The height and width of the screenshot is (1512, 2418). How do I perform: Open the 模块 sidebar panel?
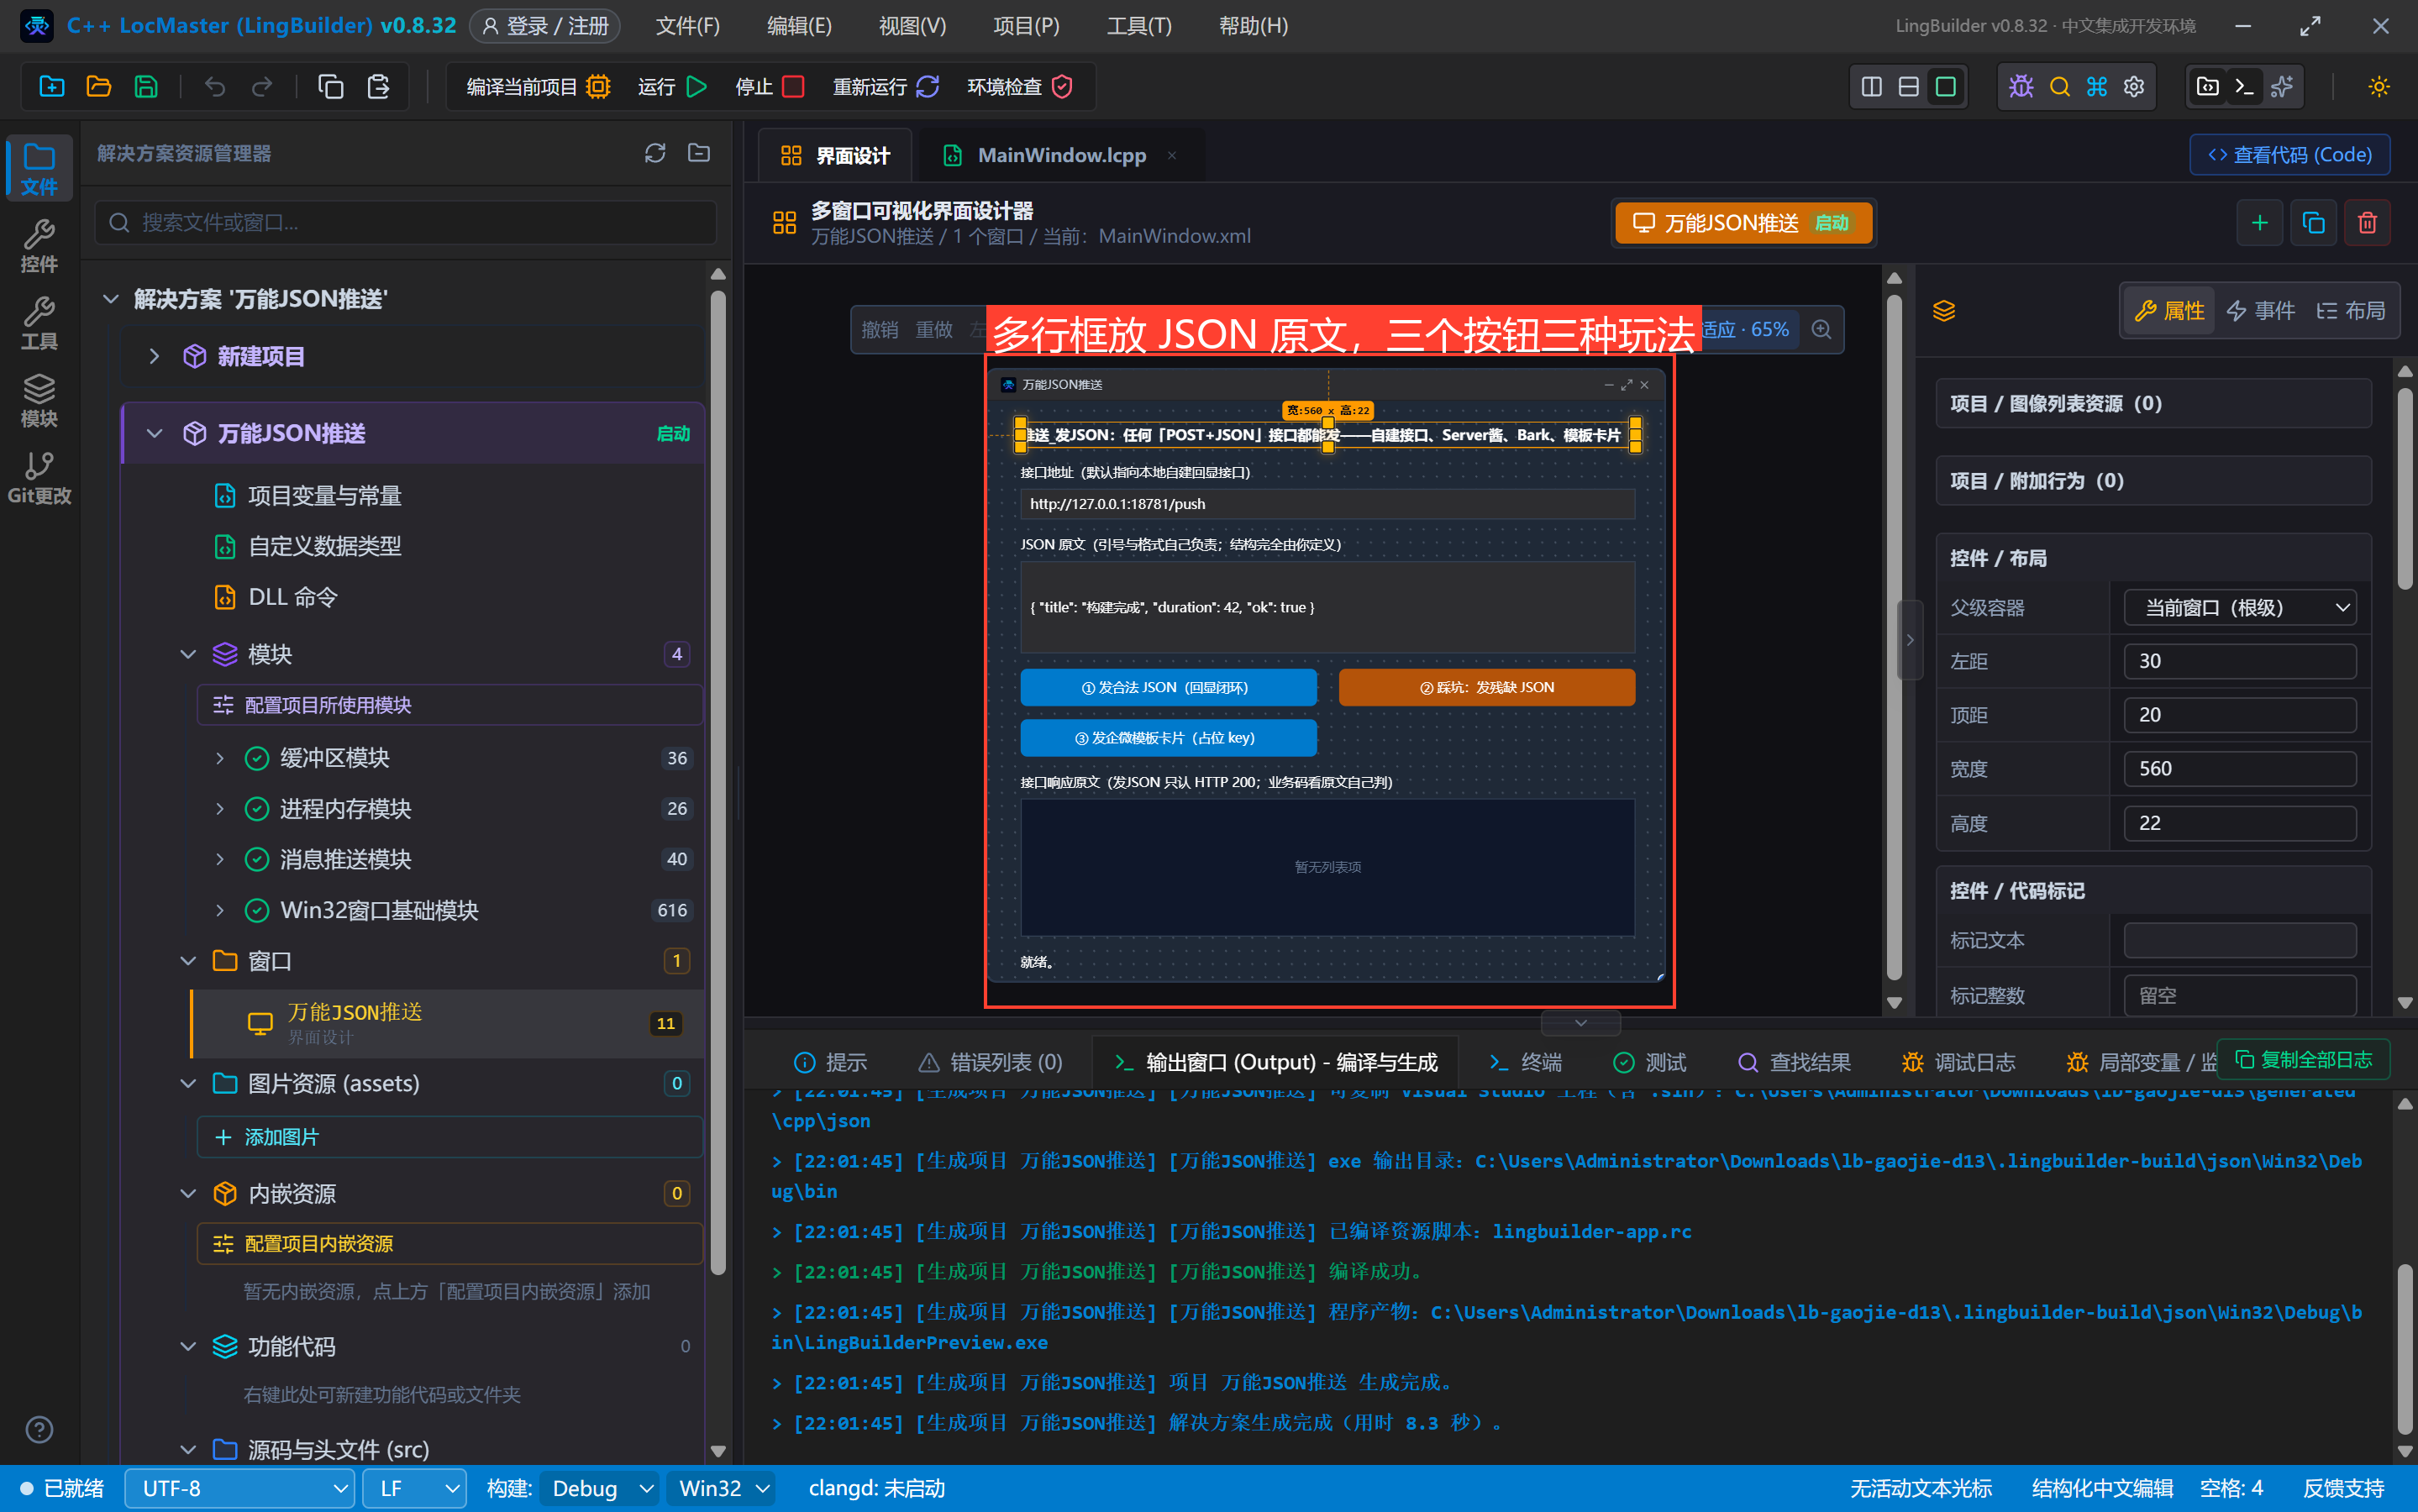[x=39, y=402]
